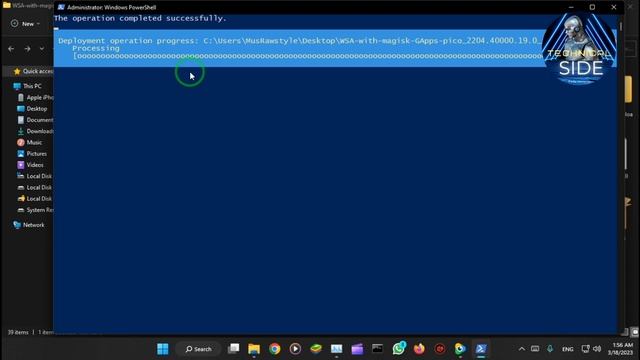
Task: Launch Google Chrome from the taskbar
Action: tap(275, 349)
